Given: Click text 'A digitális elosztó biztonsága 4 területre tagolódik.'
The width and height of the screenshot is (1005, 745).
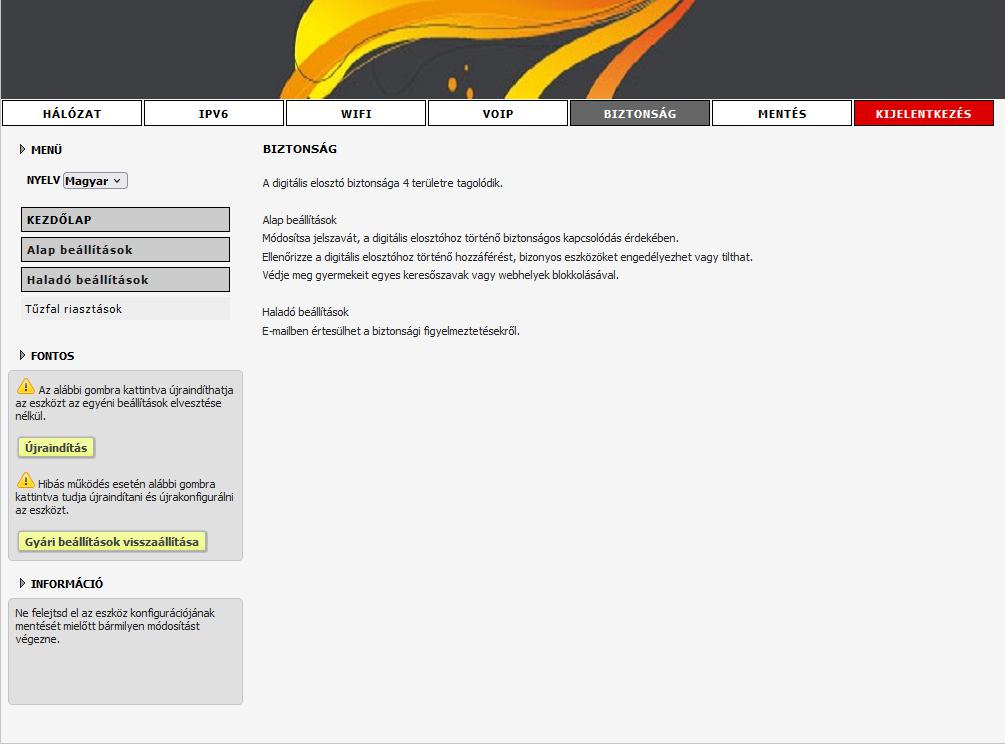Looking at the screenshot, I should tap(383, 183).
